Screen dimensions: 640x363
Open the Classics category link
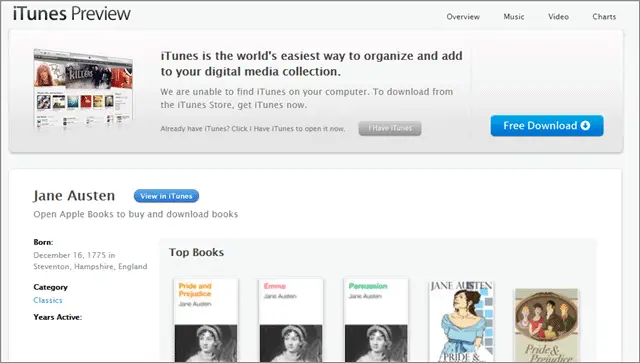[48, 300]
